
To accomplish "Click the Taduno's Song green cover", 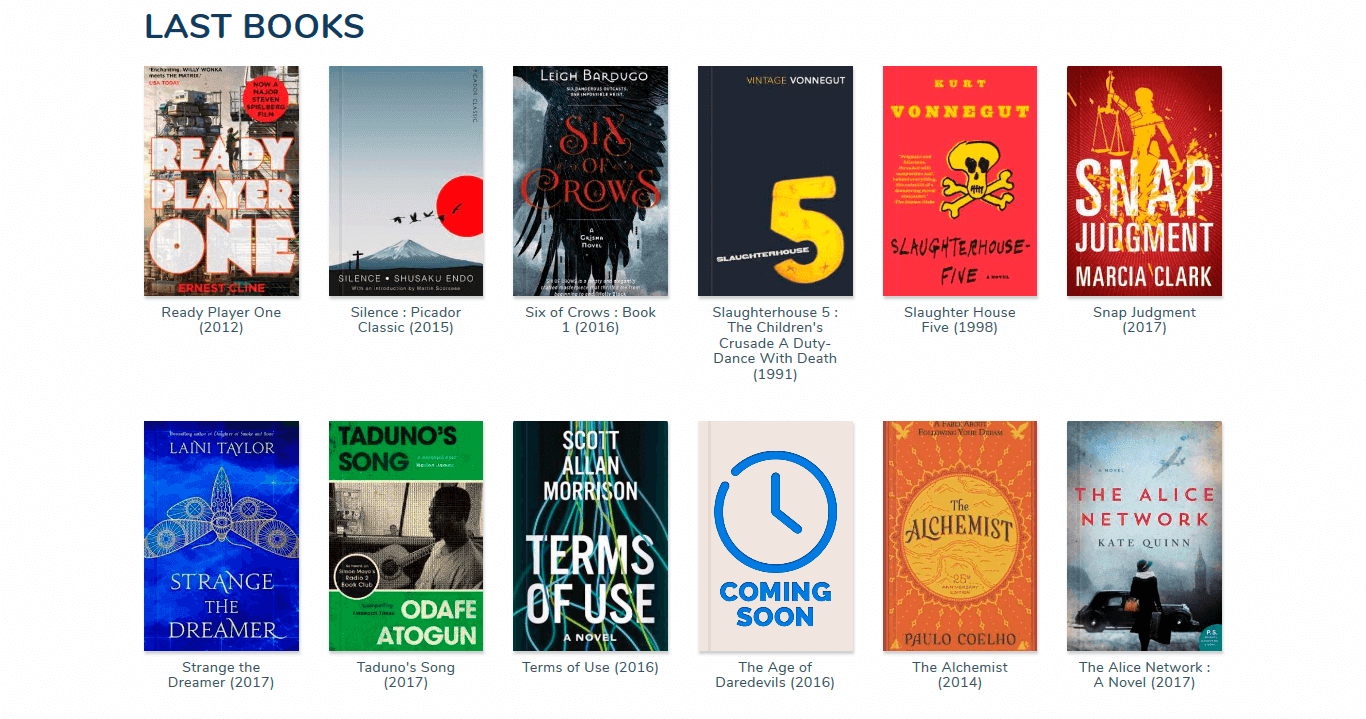I will pyautogui.click(x=406, y=536).
